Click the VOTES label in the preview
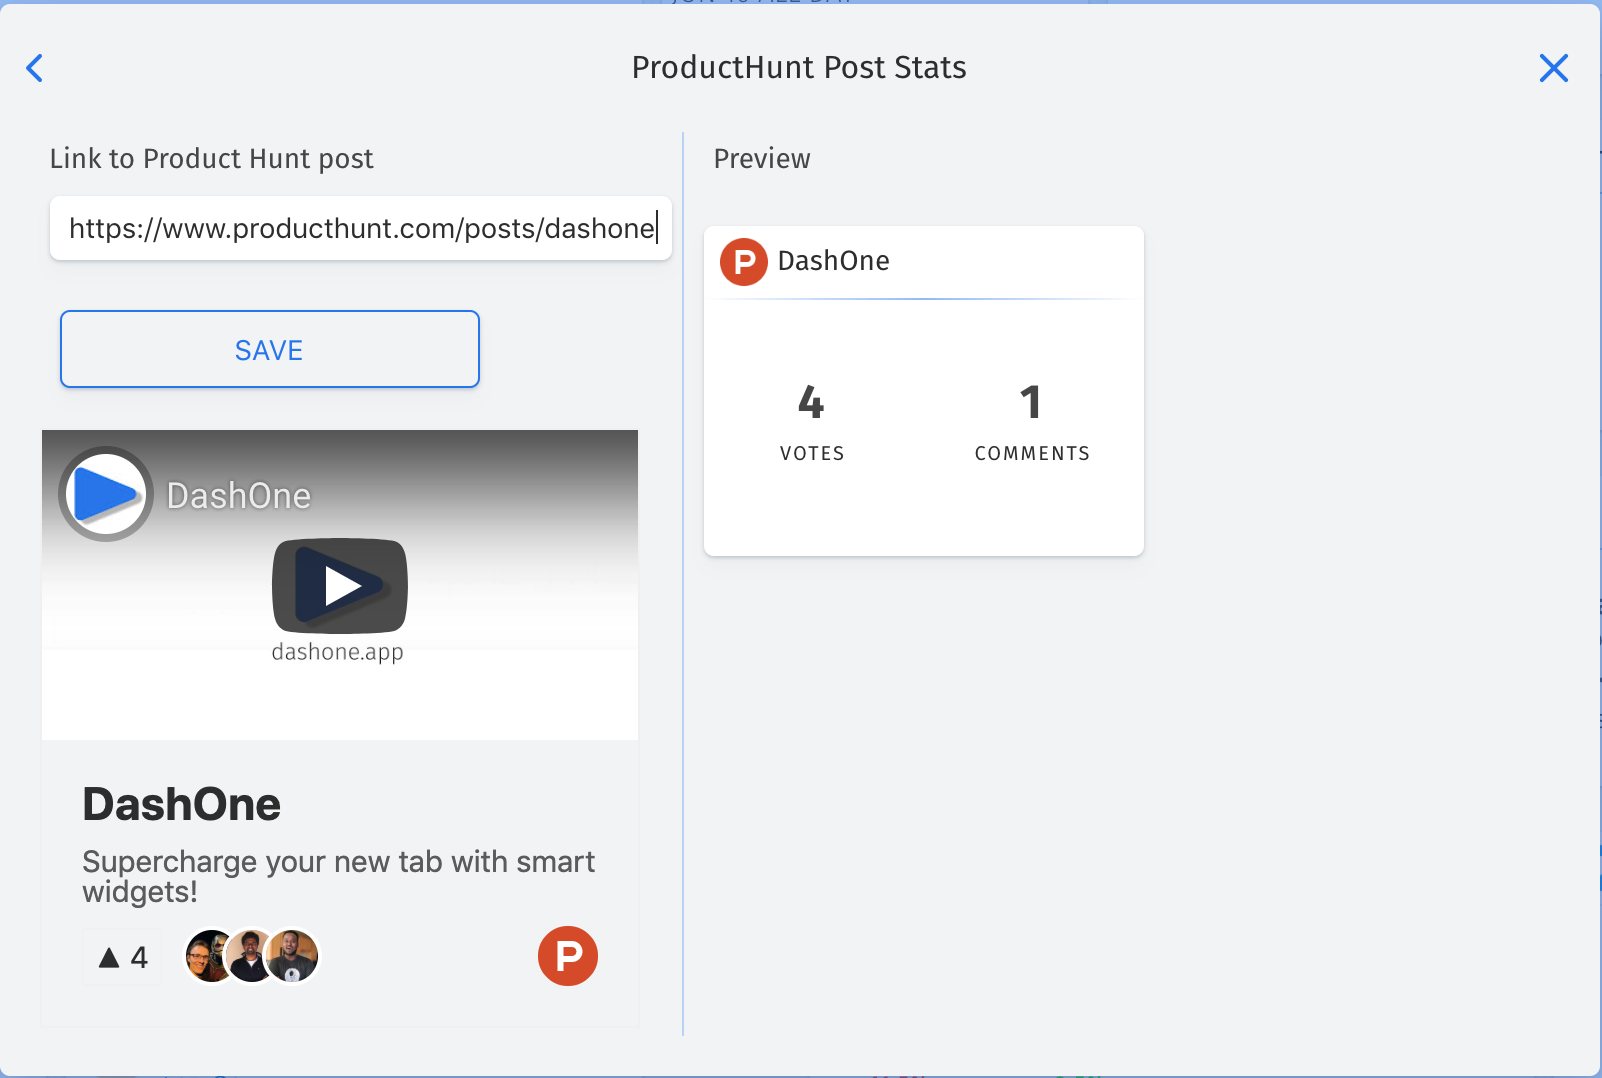1602x1078 pixels. 812,453
